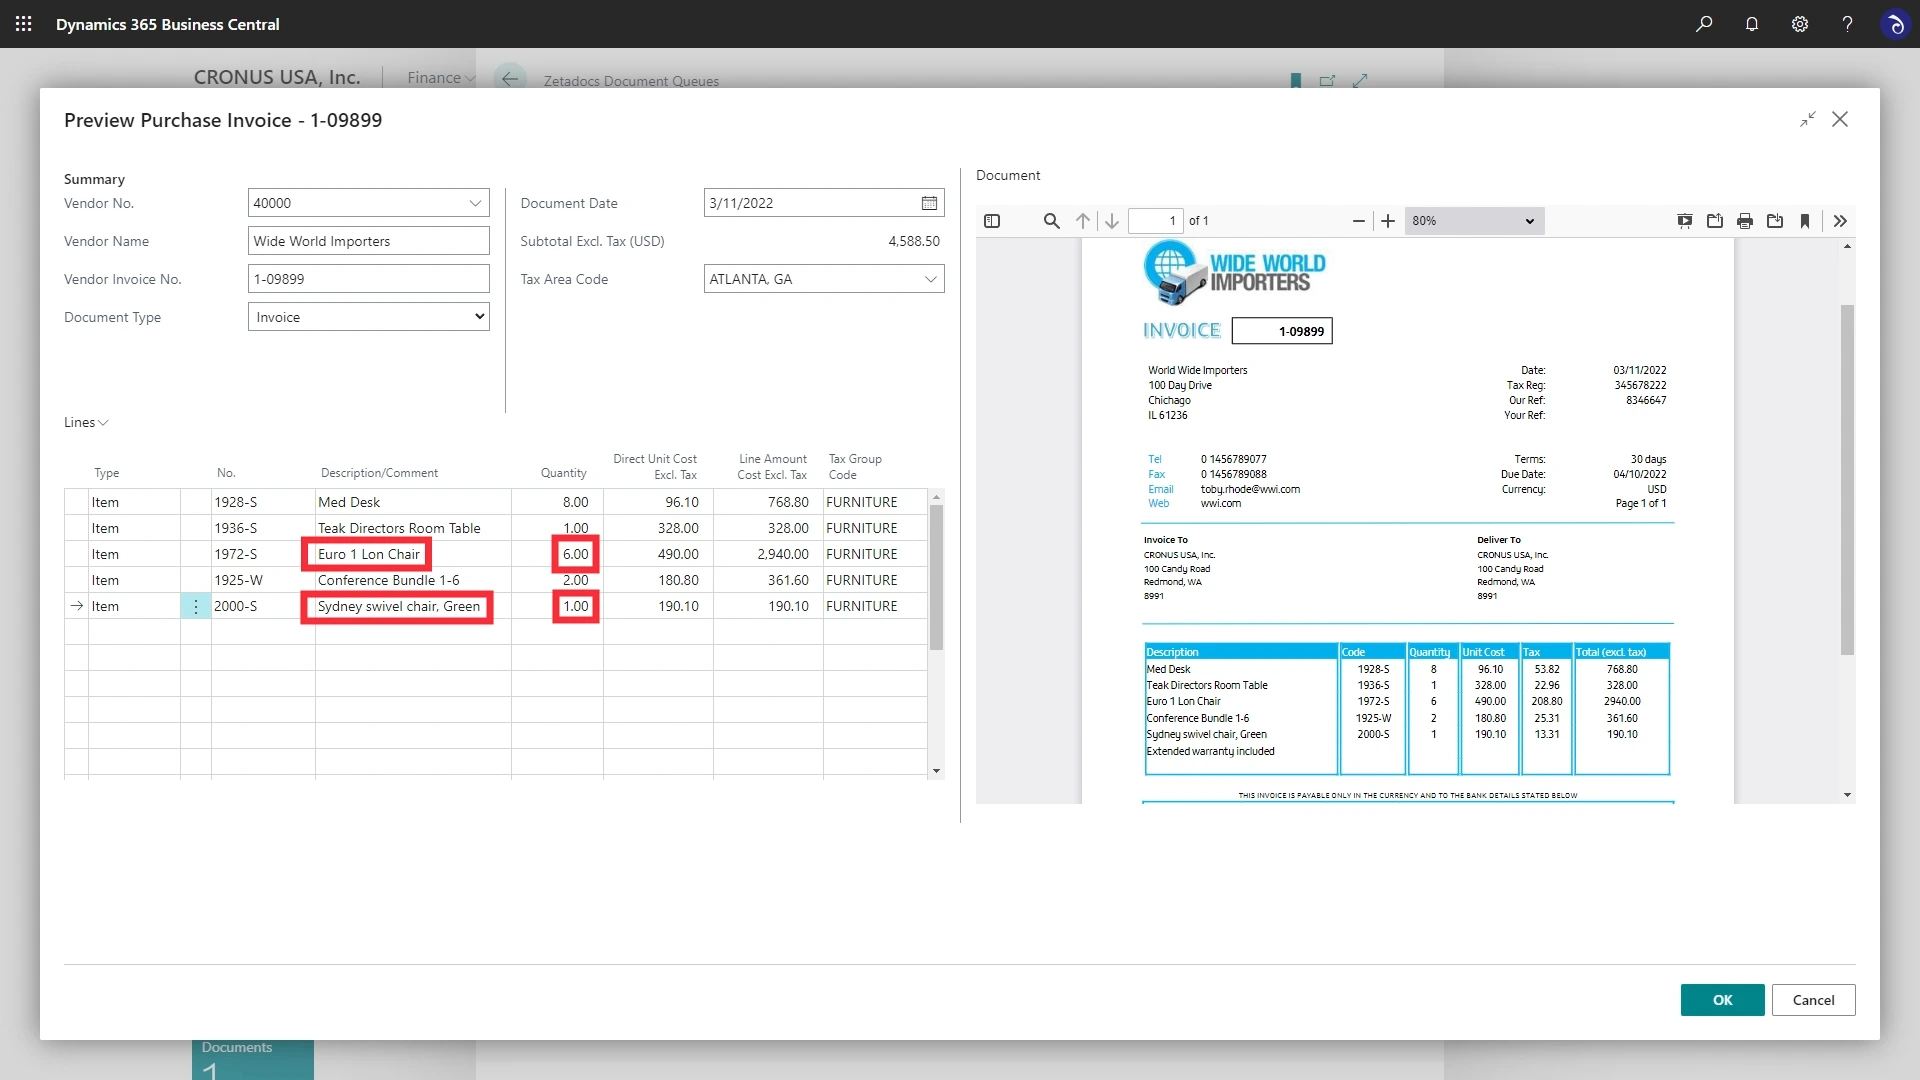The width and height of the screenshot is (1920, 1080).
Task: Click CRONUS USA, Inc. company name behind dialog
Action: tap(277, 78)
